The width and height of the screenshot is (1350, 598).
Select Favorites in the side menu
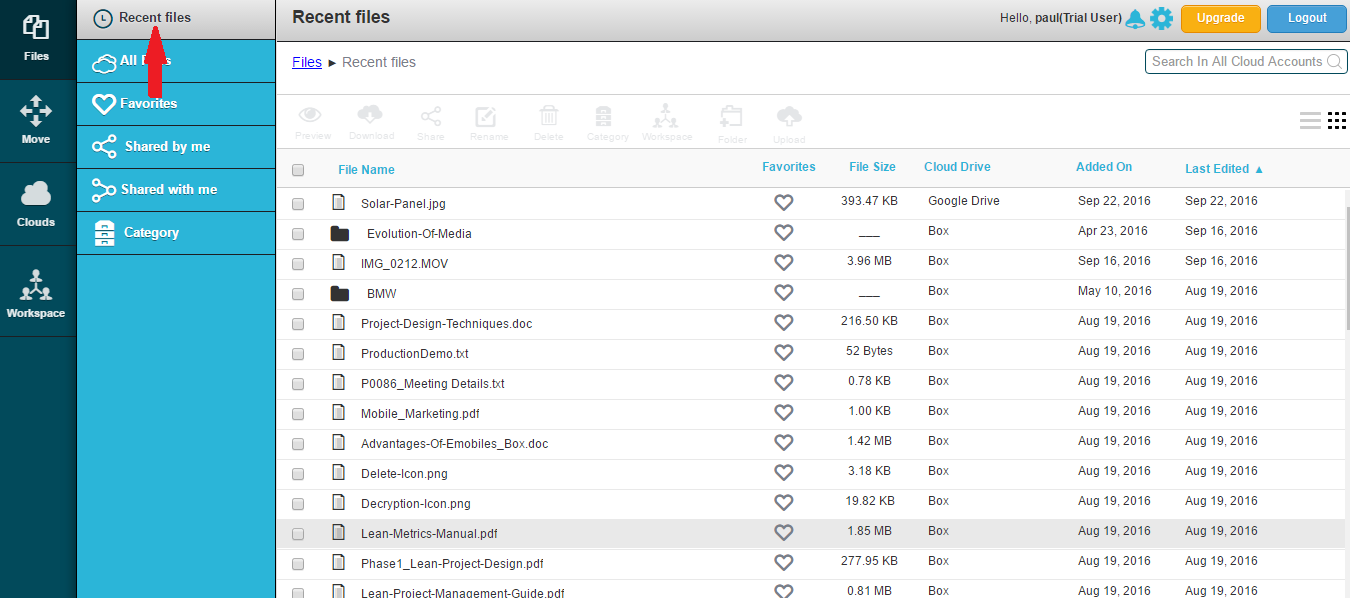coord(148,103)
